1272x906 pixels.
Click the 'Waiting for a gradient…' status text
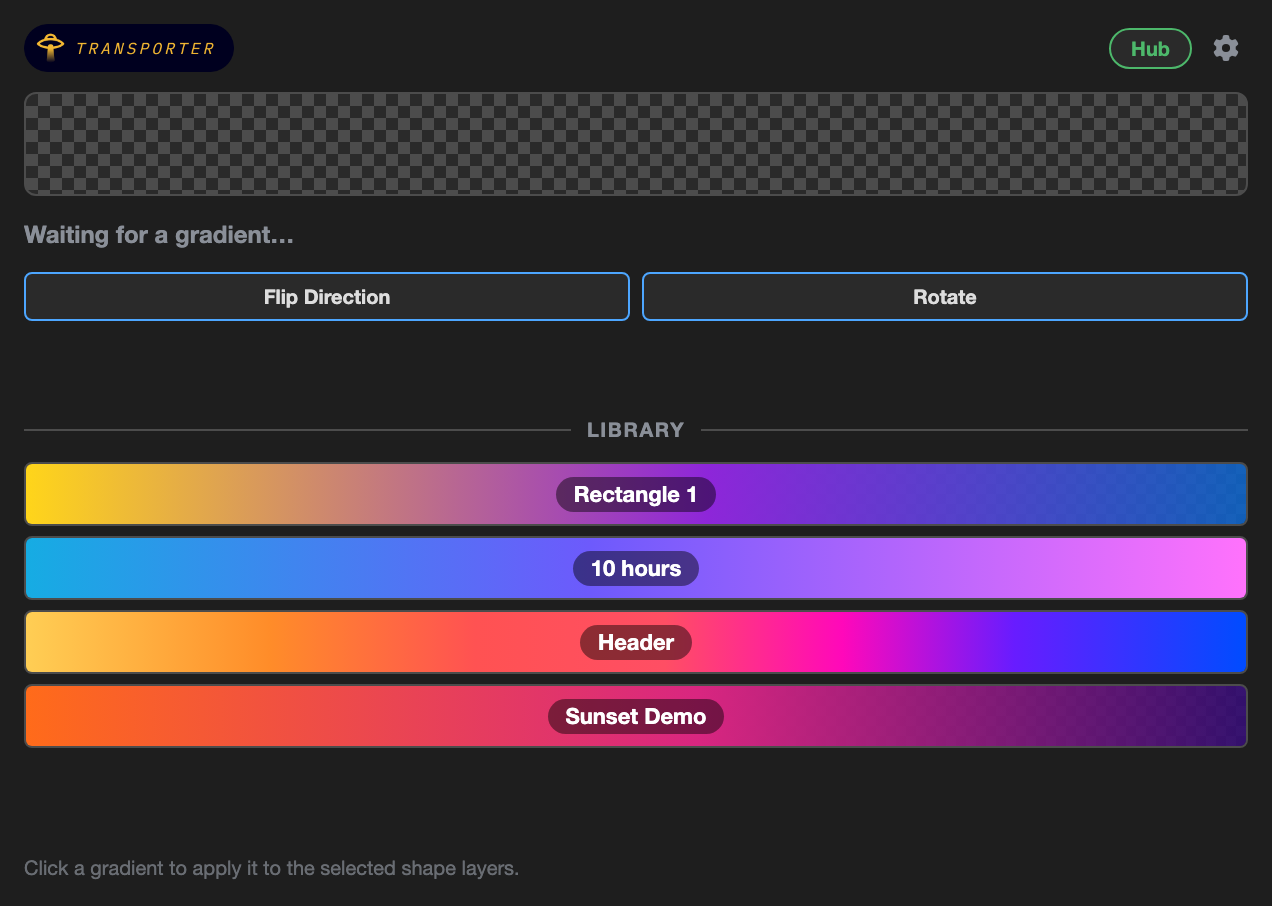click(x=159, y=235)
